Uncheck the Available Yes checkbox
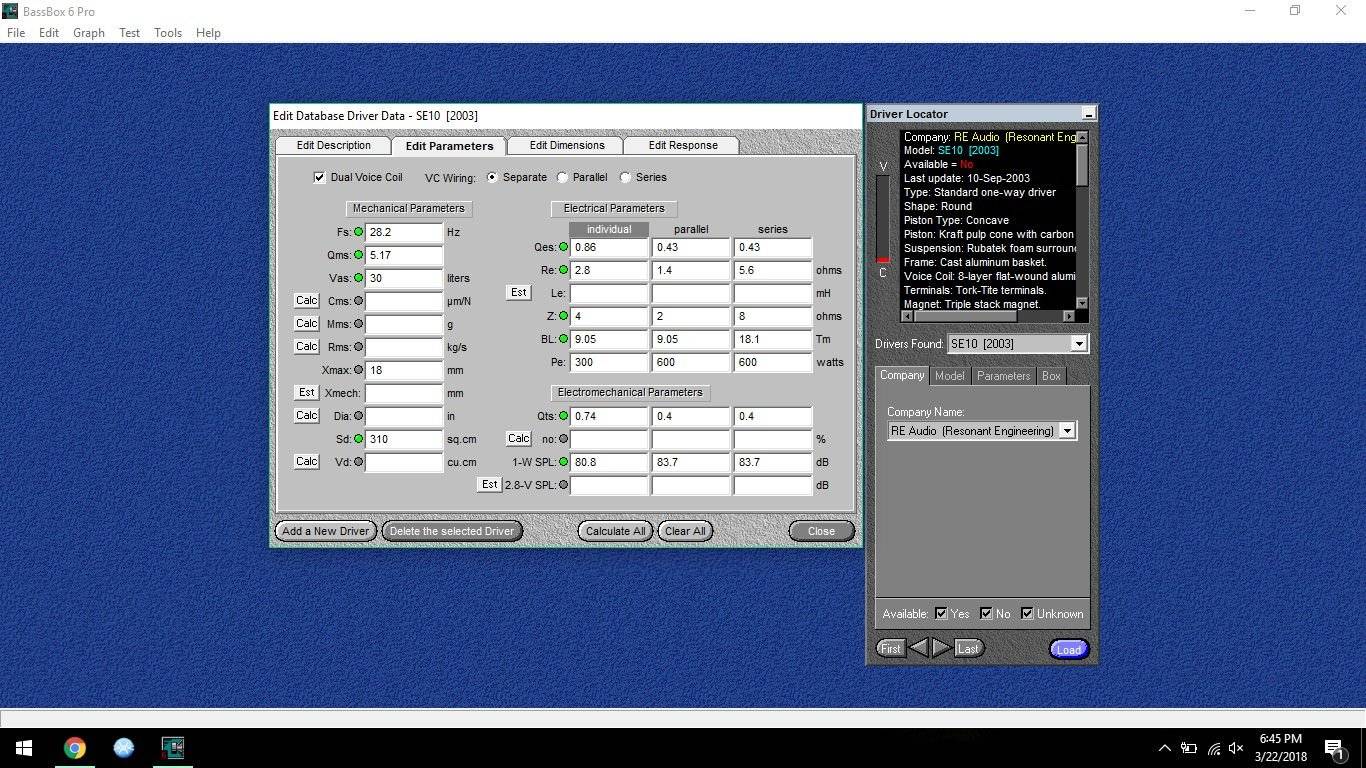Screen dimensions: 1366x768 click(941, 614)
